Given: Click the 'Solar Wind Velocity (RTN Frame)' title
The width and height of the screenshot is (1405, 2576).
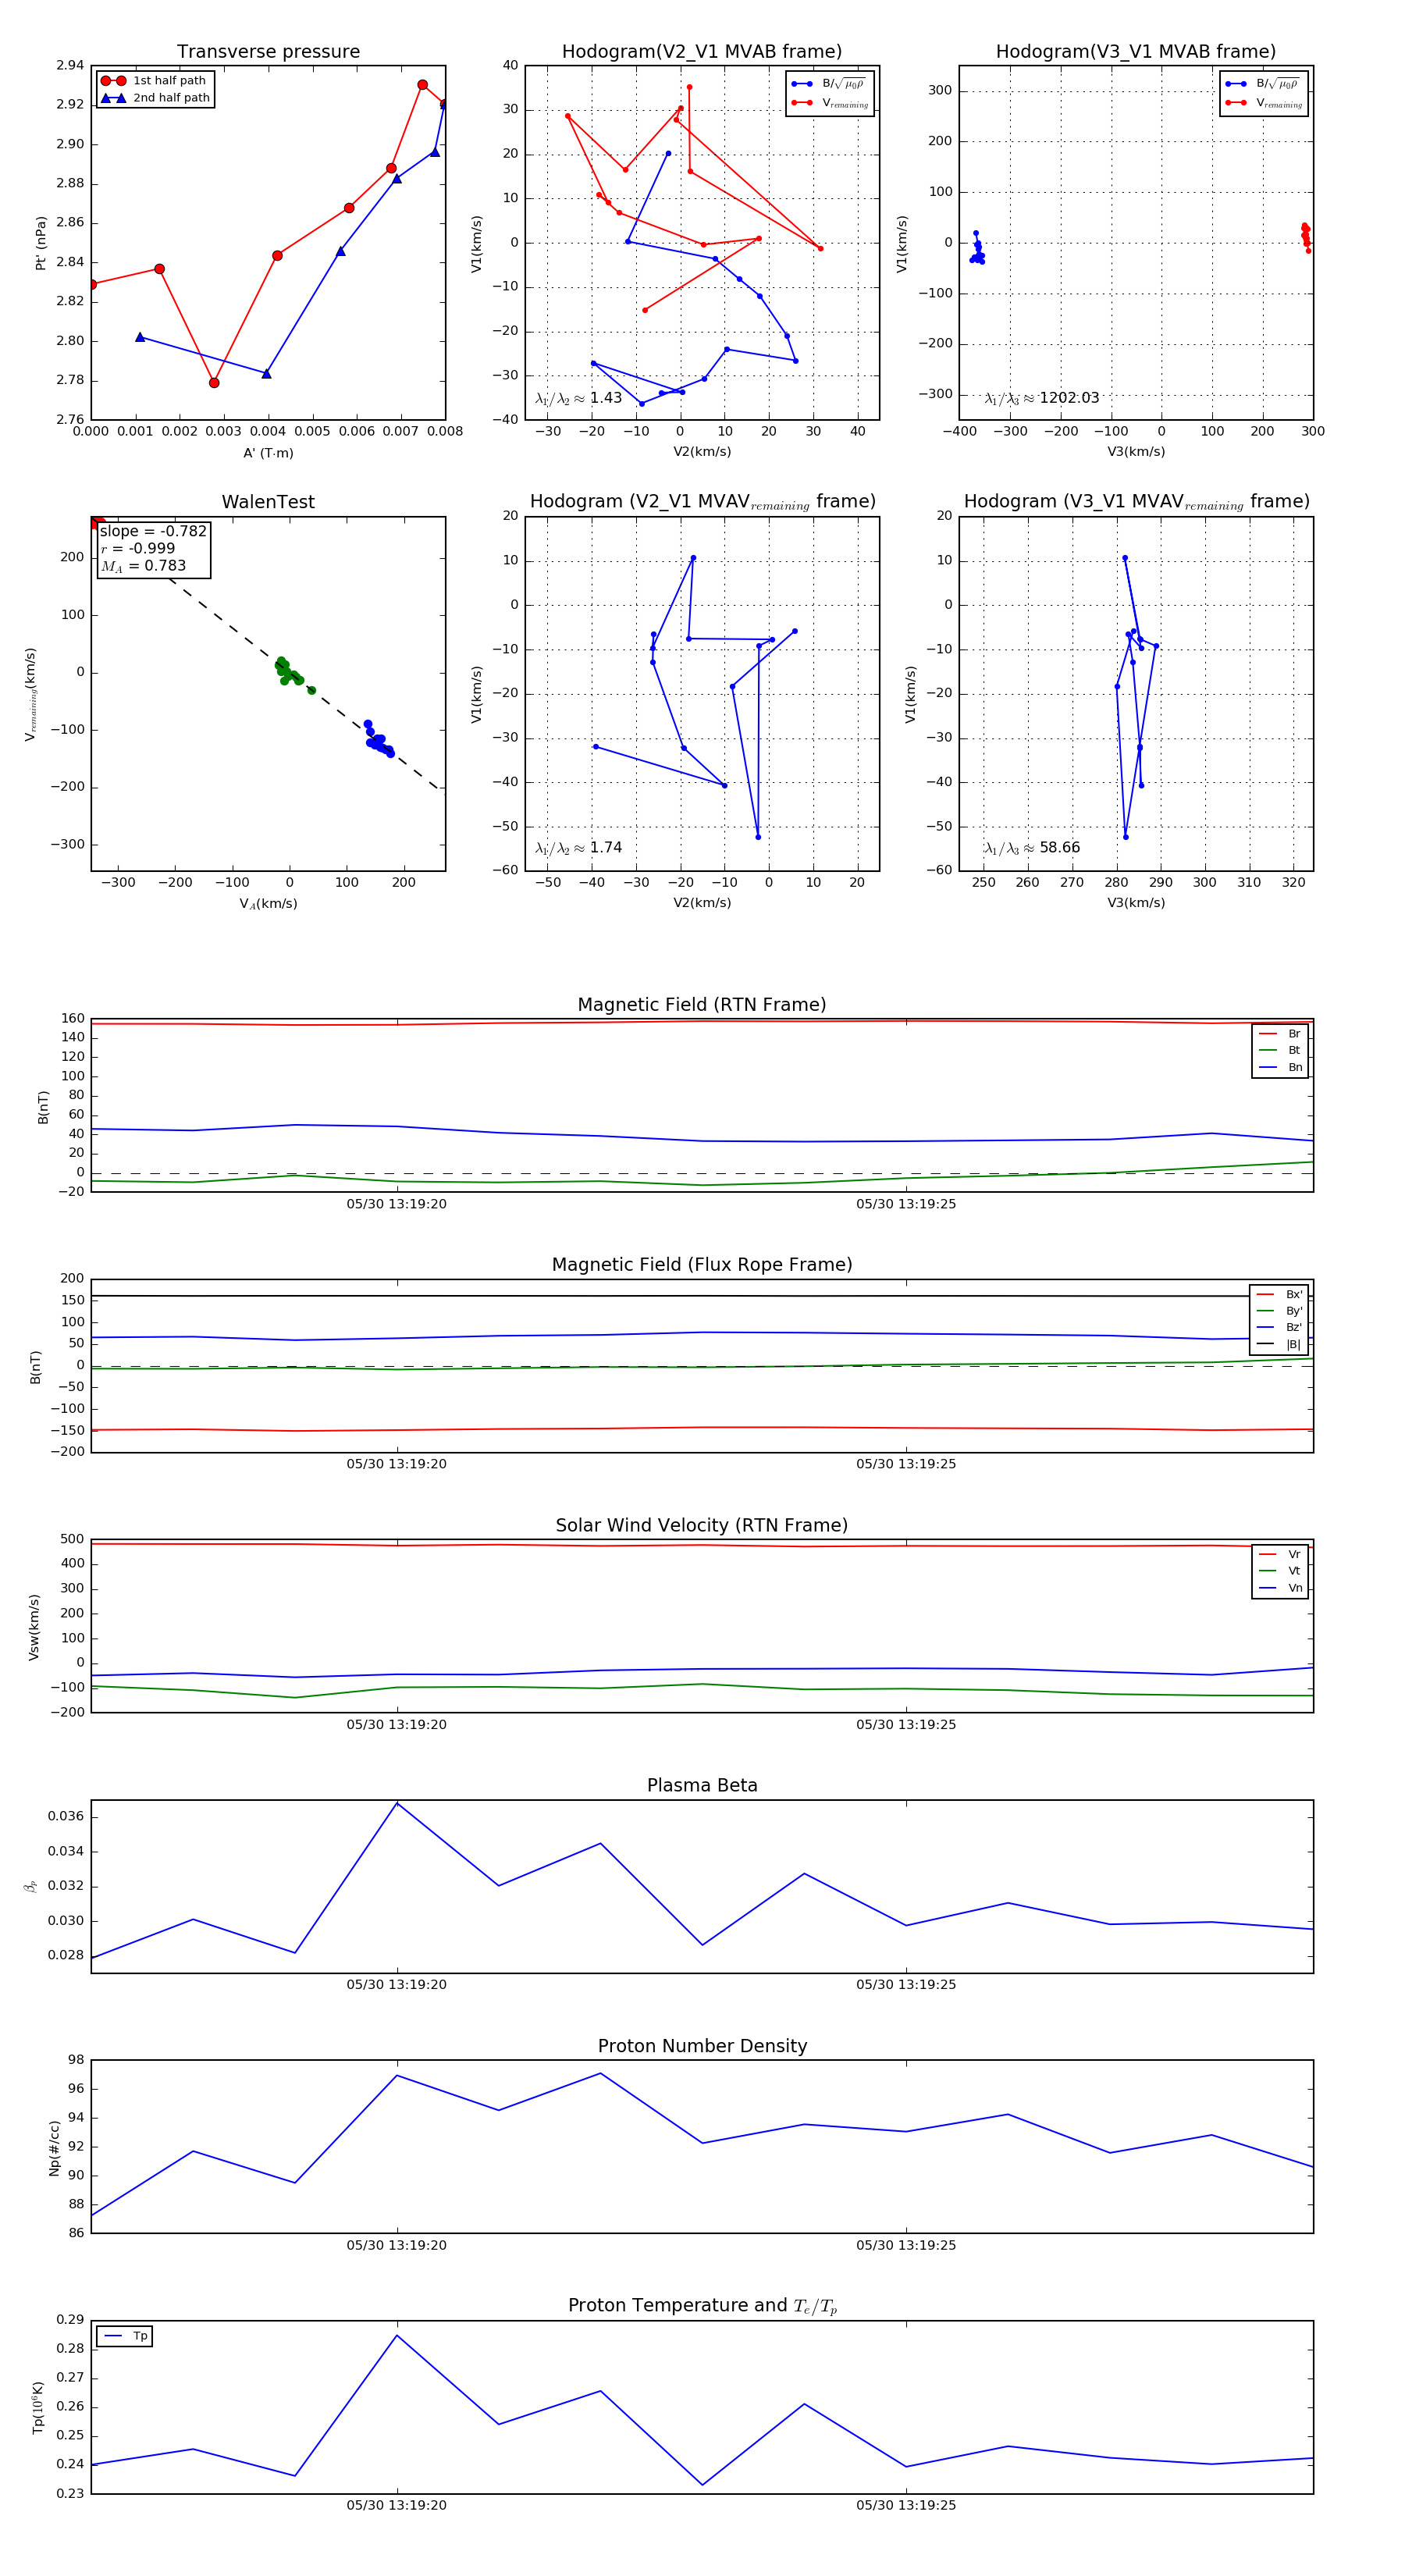Looking at the screenshot, I should [702, 1526].
